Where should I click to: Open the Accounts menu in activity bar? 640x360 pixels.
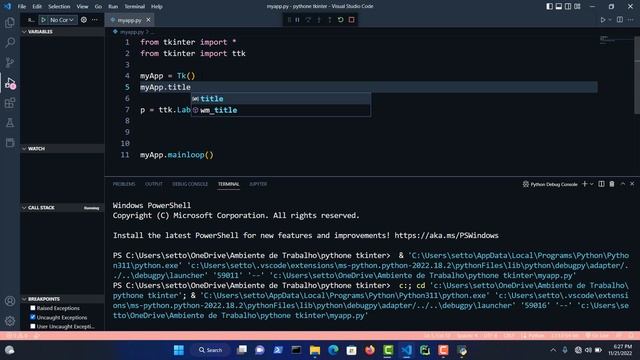10,301
